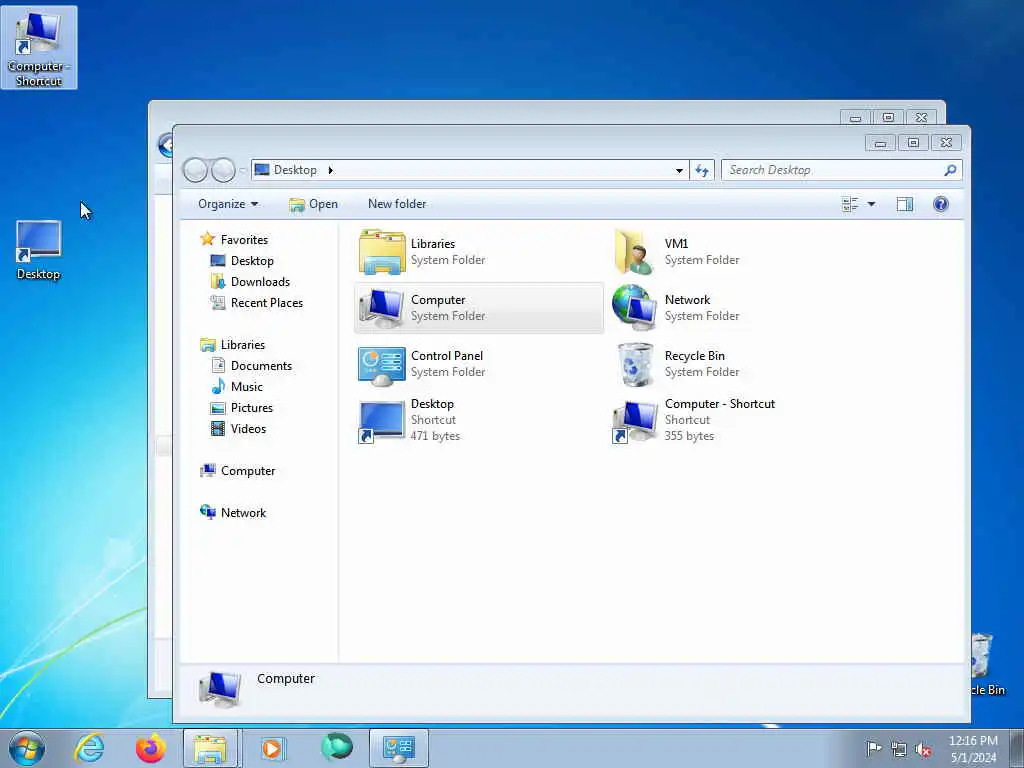Screen dimensions: 1024x768
Task: Click New folder in the toolbar
Action: [397, 204]
